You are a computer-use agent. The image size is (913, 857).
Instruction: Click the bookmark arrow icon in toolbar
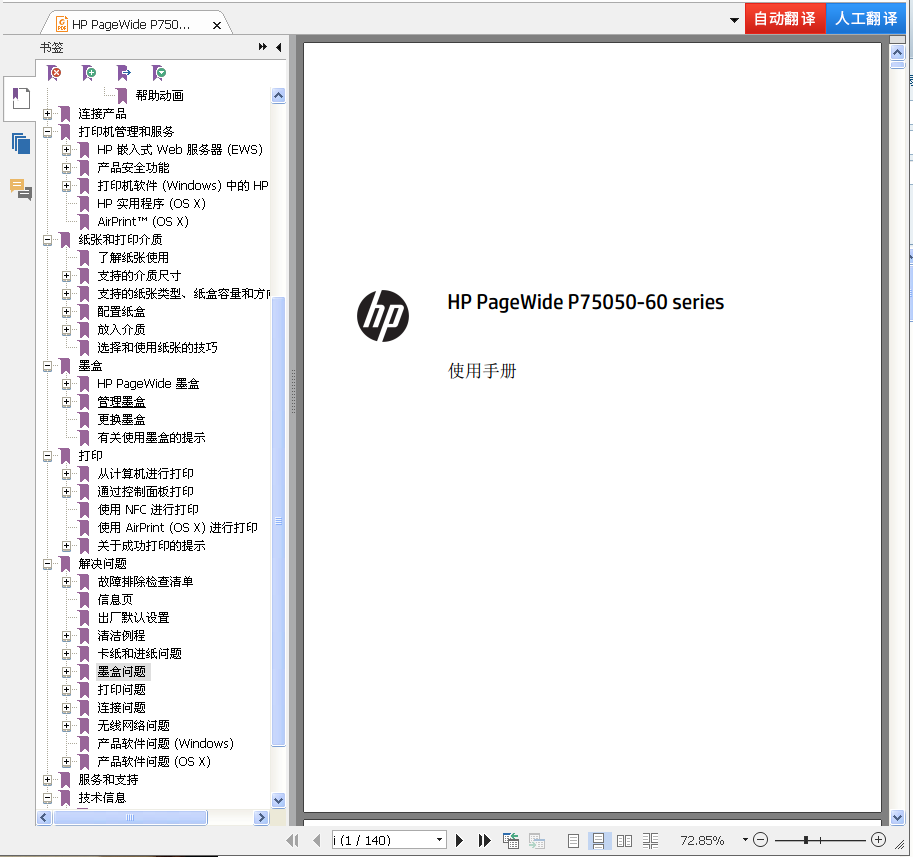pos(124,72)
